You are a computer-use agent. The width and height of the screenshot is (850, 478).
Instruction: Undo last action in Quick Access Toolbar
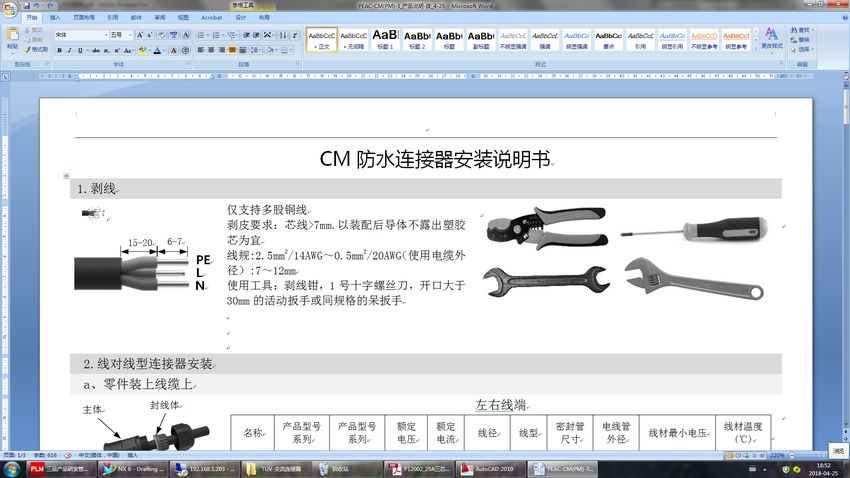[36, 5]
